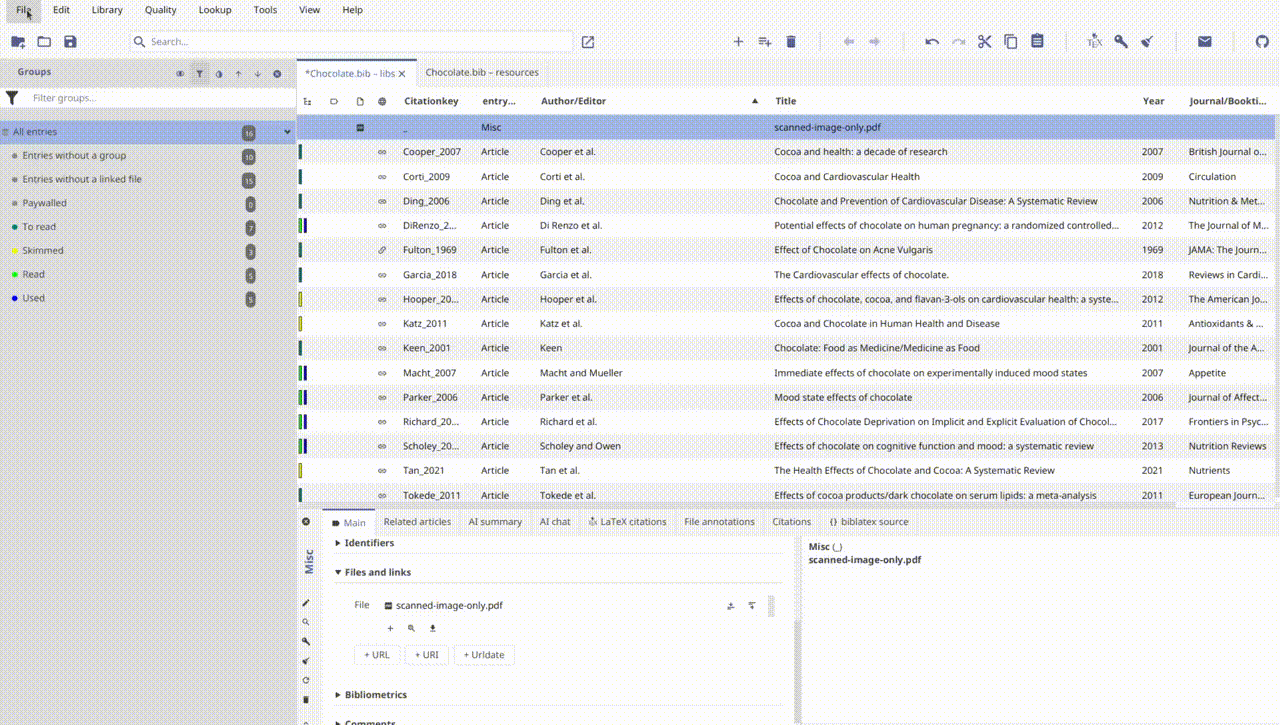Select the linked file scanned-image-only.pdf in File field
The width and height of the screenshot is (1280, 725).
coord(449,606)
